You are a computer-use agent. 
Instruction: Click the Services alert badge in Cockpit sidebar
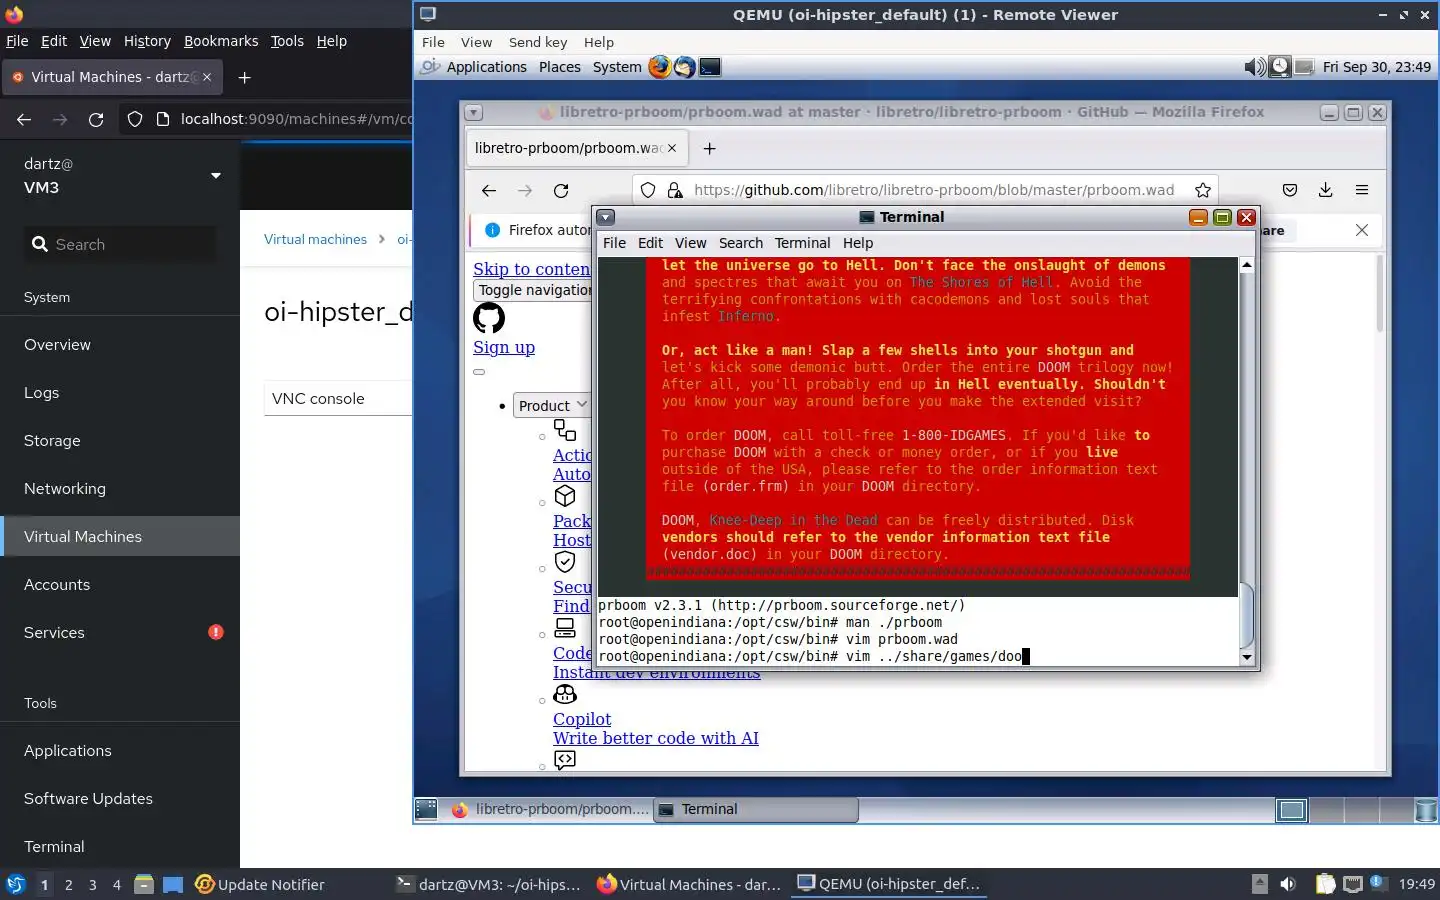(x=215, y=632)
